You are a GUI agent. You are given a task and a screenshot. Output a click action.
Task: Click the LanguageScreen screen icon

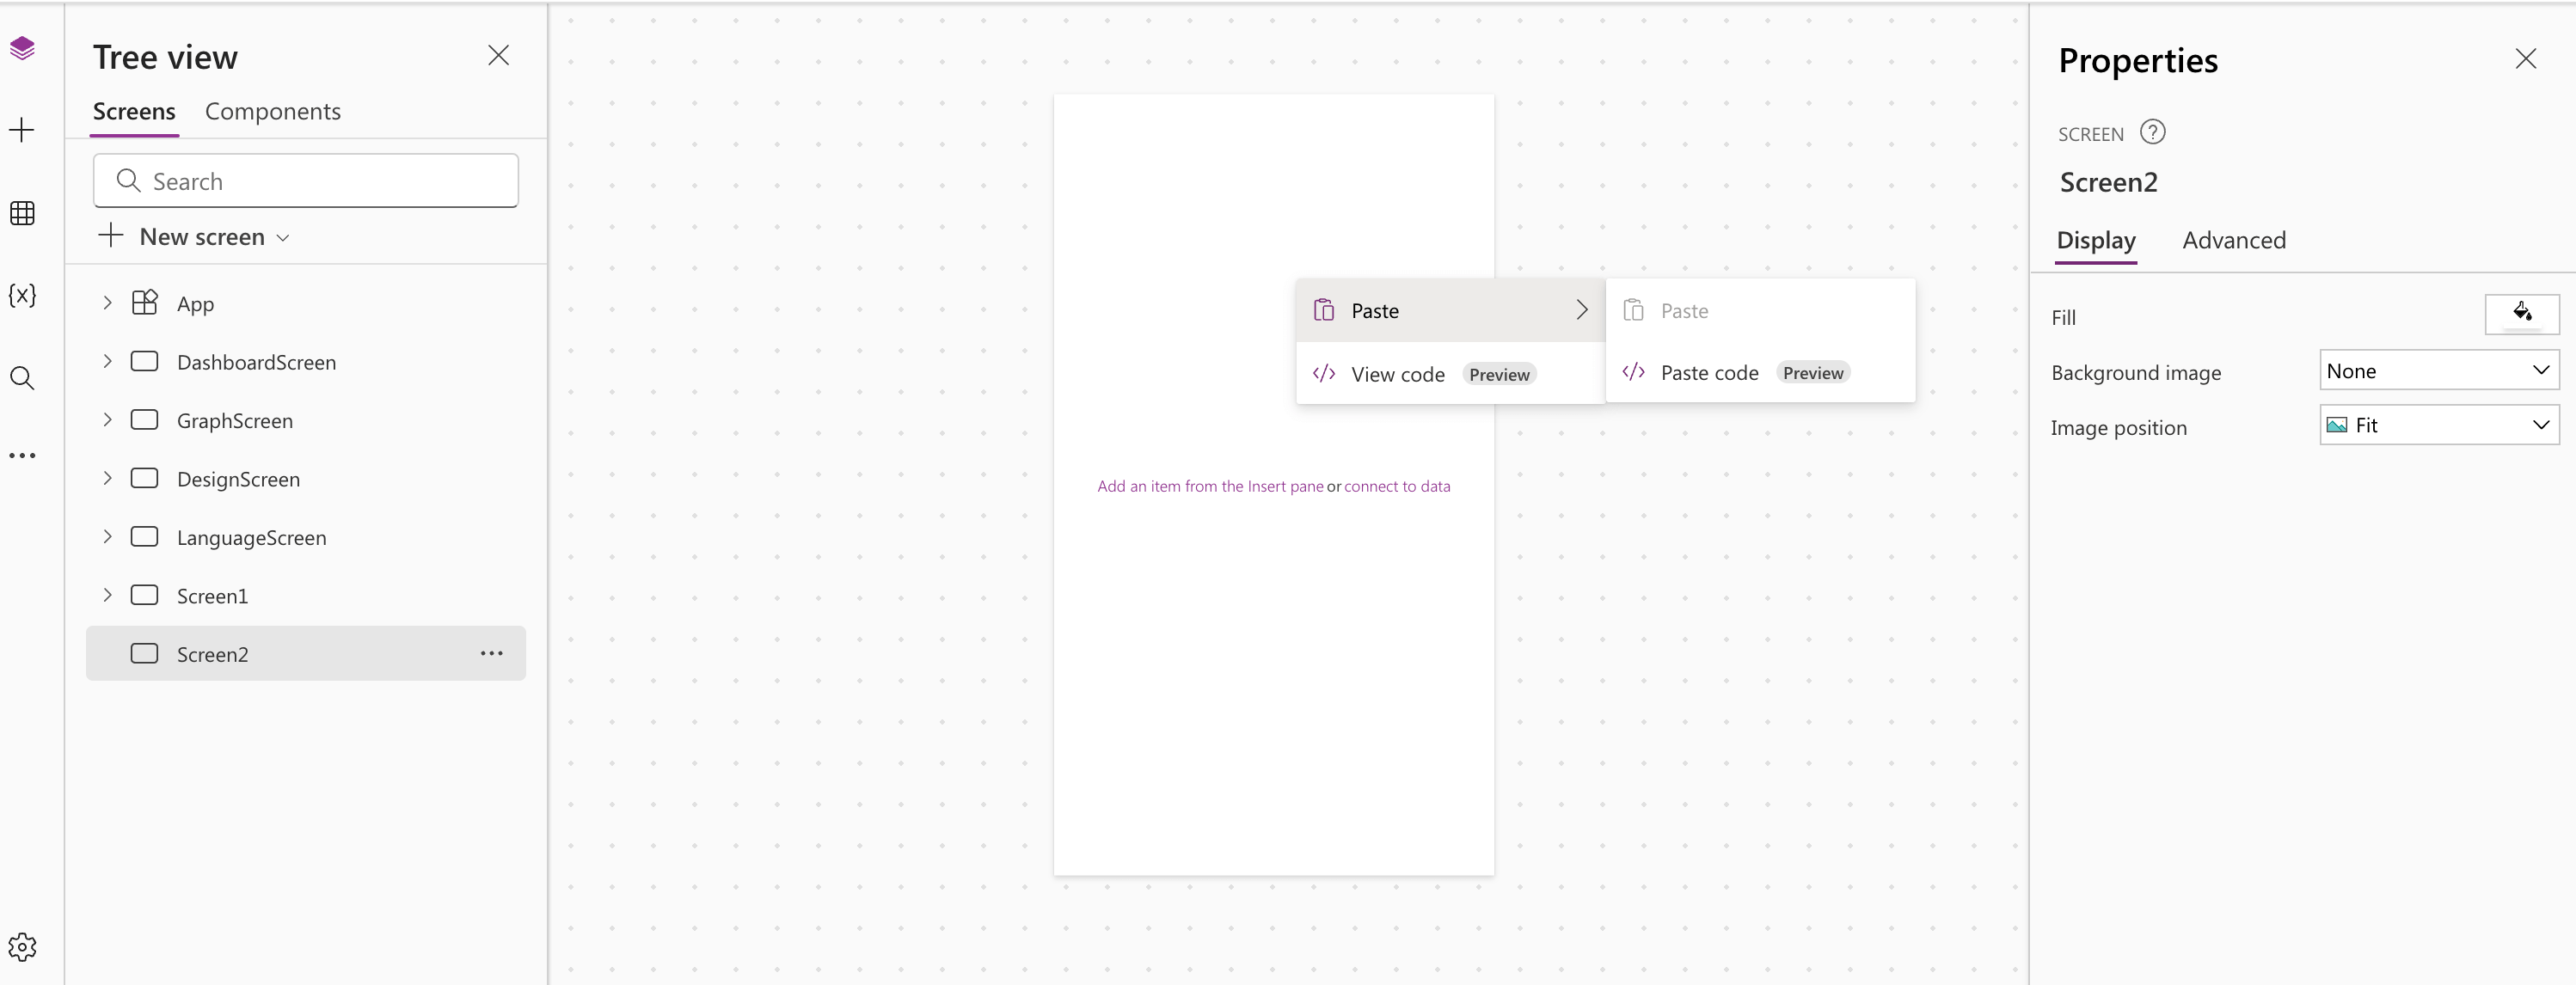pos(145,536)
